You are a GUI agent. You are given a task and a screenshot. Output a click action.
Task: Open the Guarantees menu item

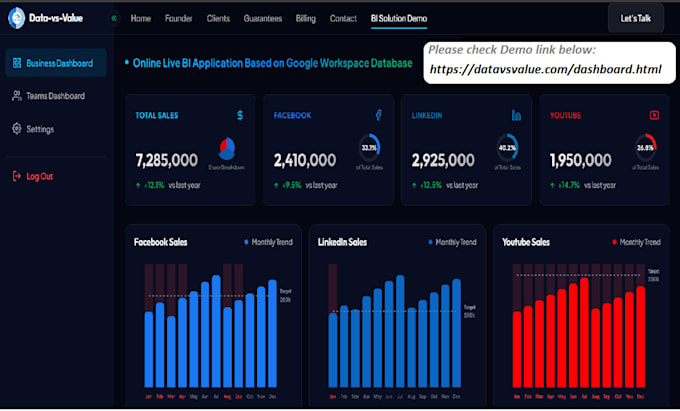263,19
